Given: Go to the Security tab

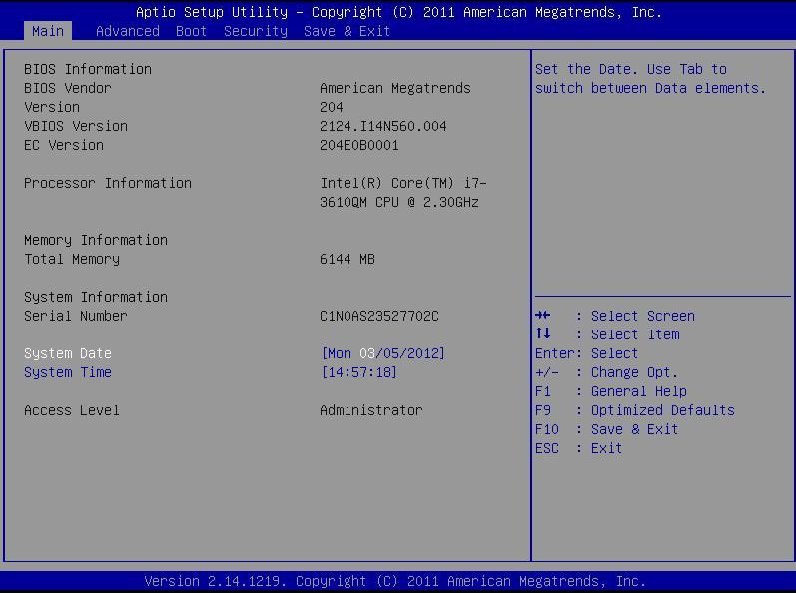Looking at the screenshot, I should (x=255, y=31).
